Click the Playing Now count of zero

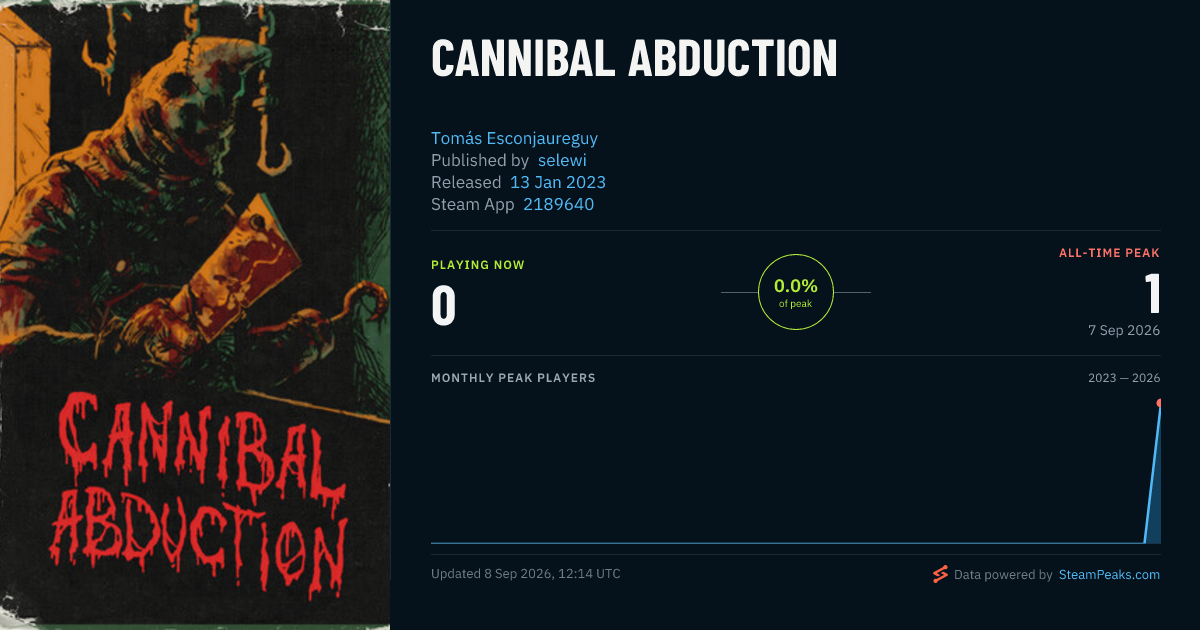(443, 306)
